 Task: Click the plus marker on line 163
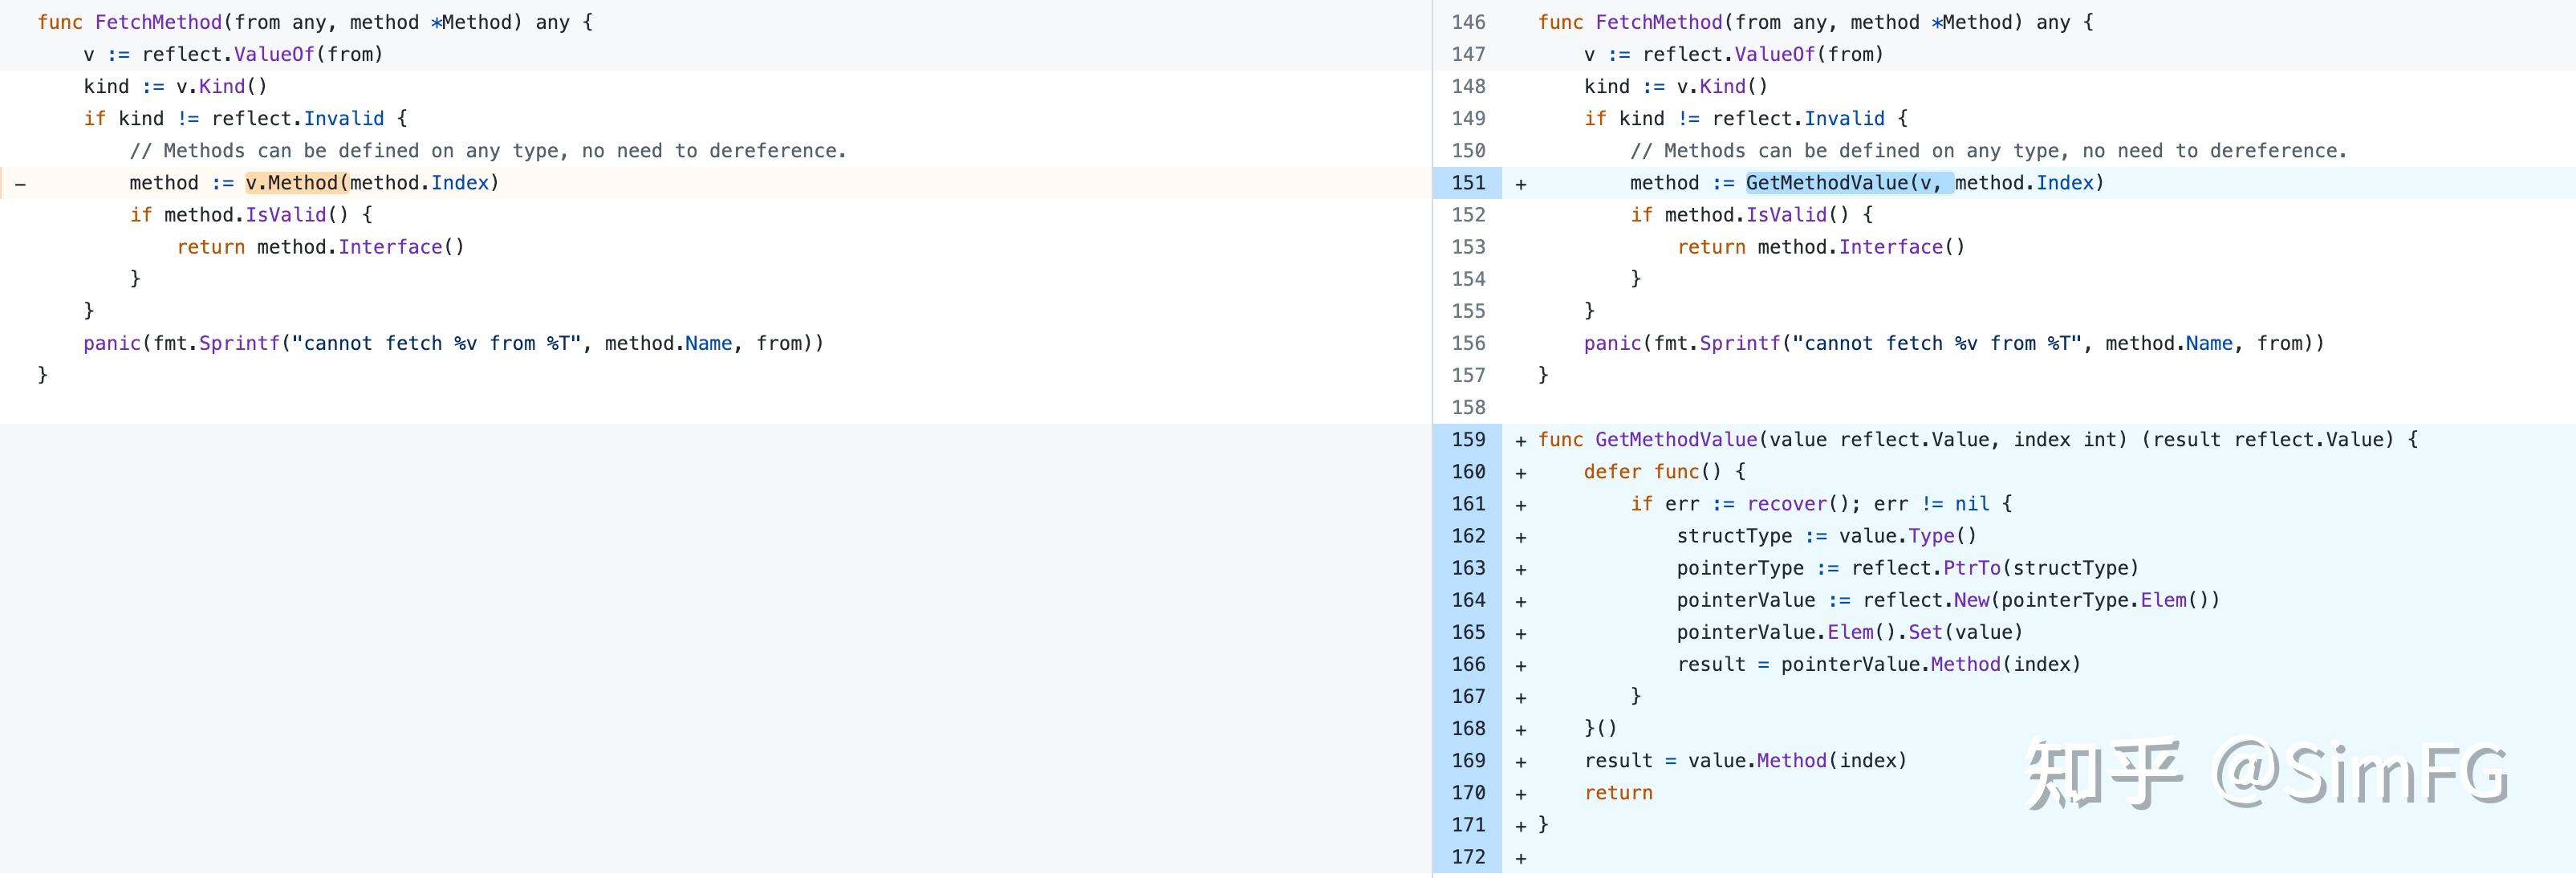(1520, 570)
